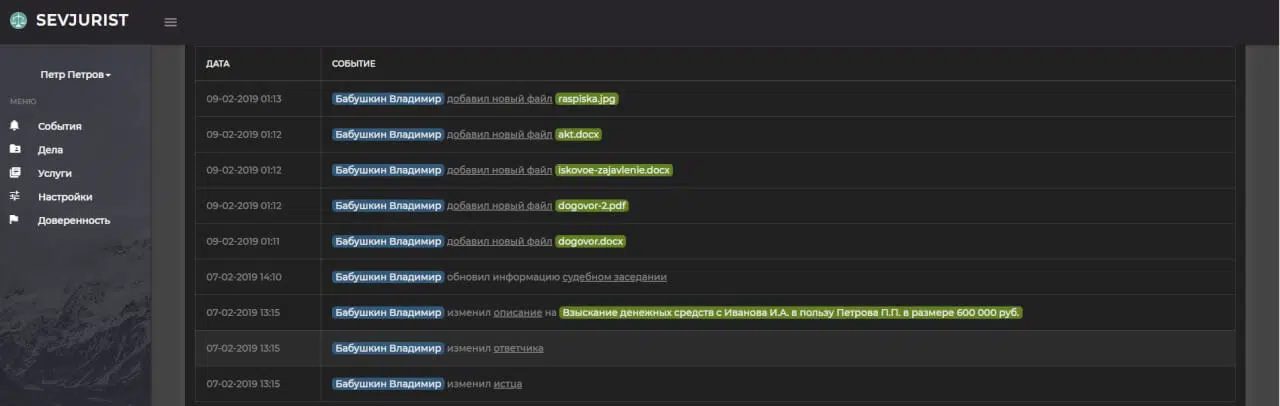The image size is (1280, 406).
Task: Click Бабушкин Владимир tag in dogovor.docx row
Action: (x=388, y=241)
